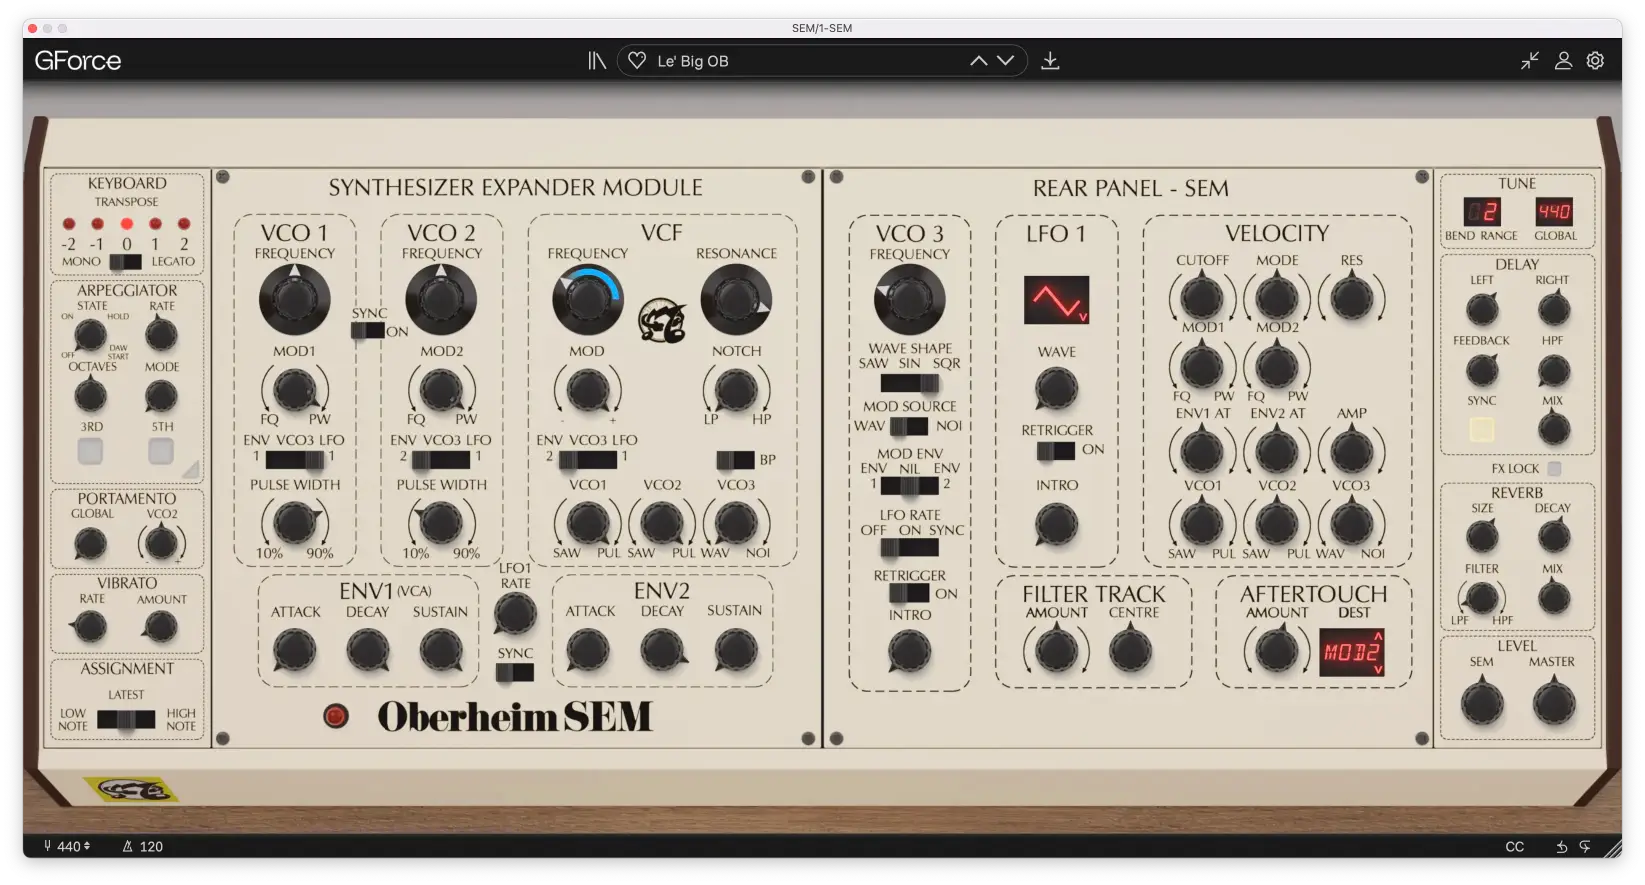Click the save preset download icon

click(x=1050, y=61)
